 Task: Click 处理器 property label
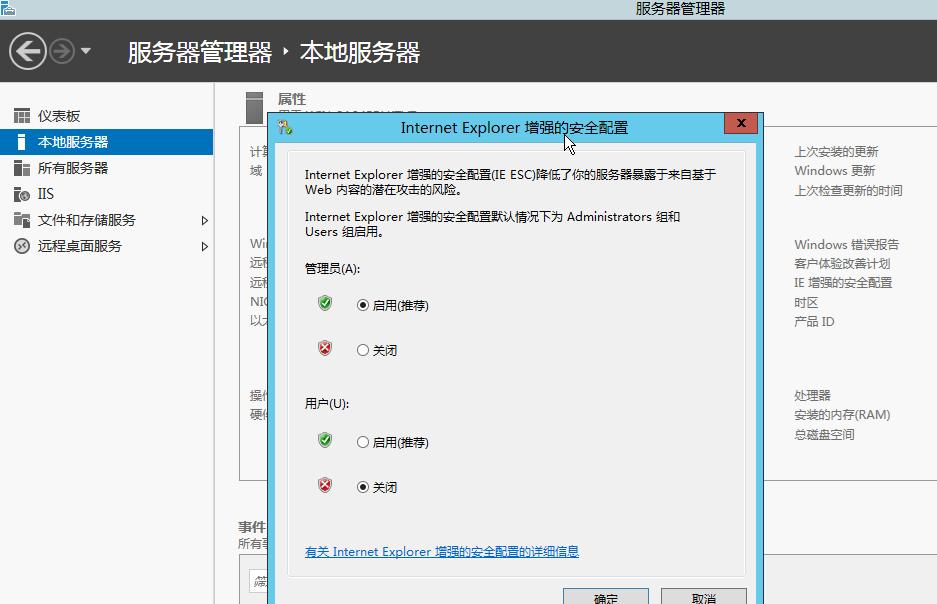[x=812, y=395]
